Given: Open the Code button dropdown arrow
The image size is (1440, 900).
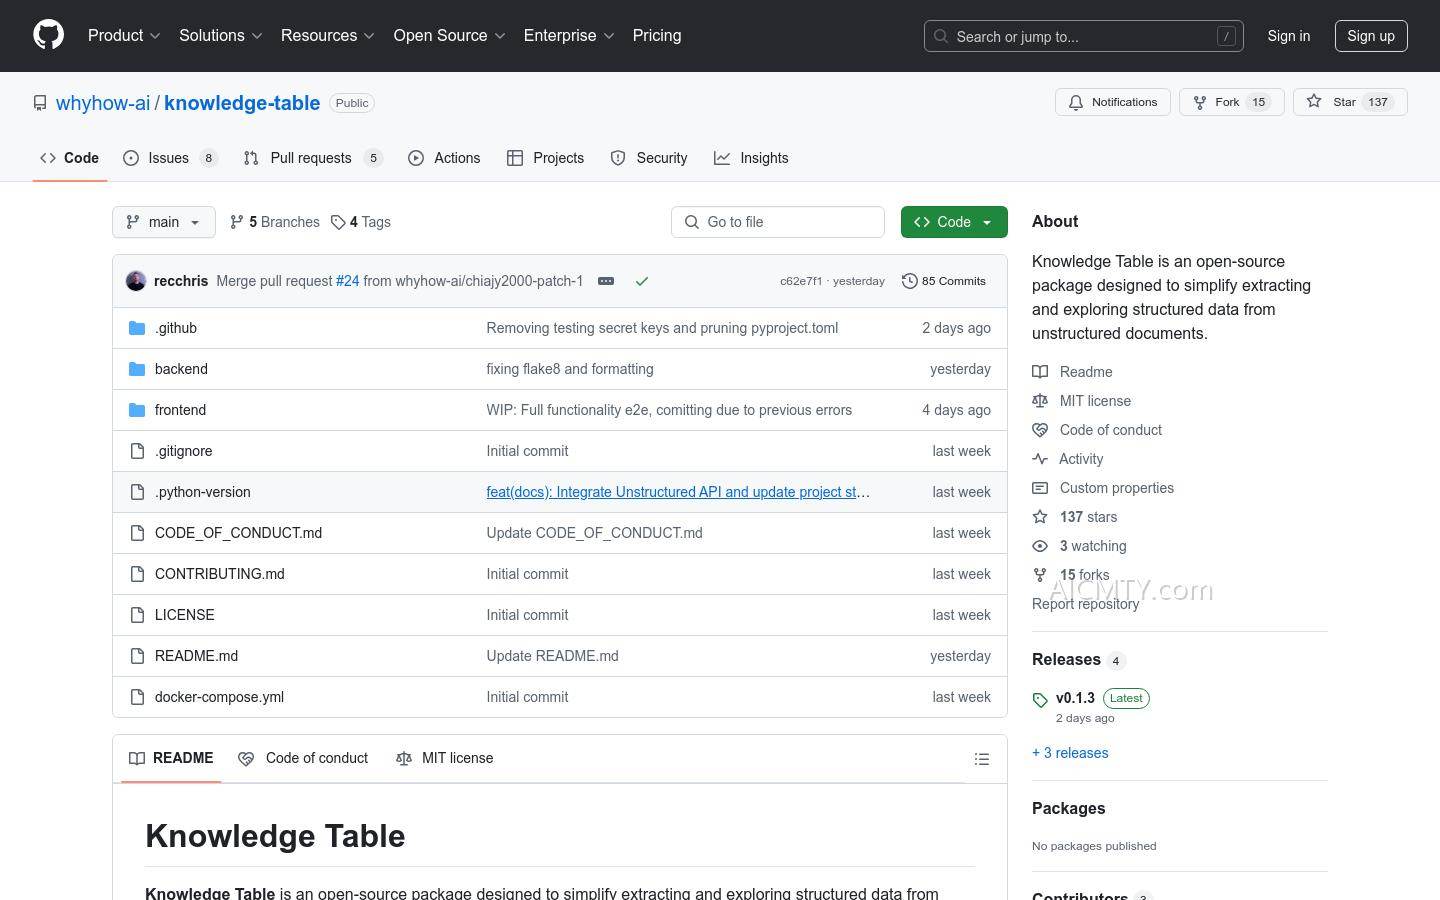Looking at the screenshot, I should 987,222.
